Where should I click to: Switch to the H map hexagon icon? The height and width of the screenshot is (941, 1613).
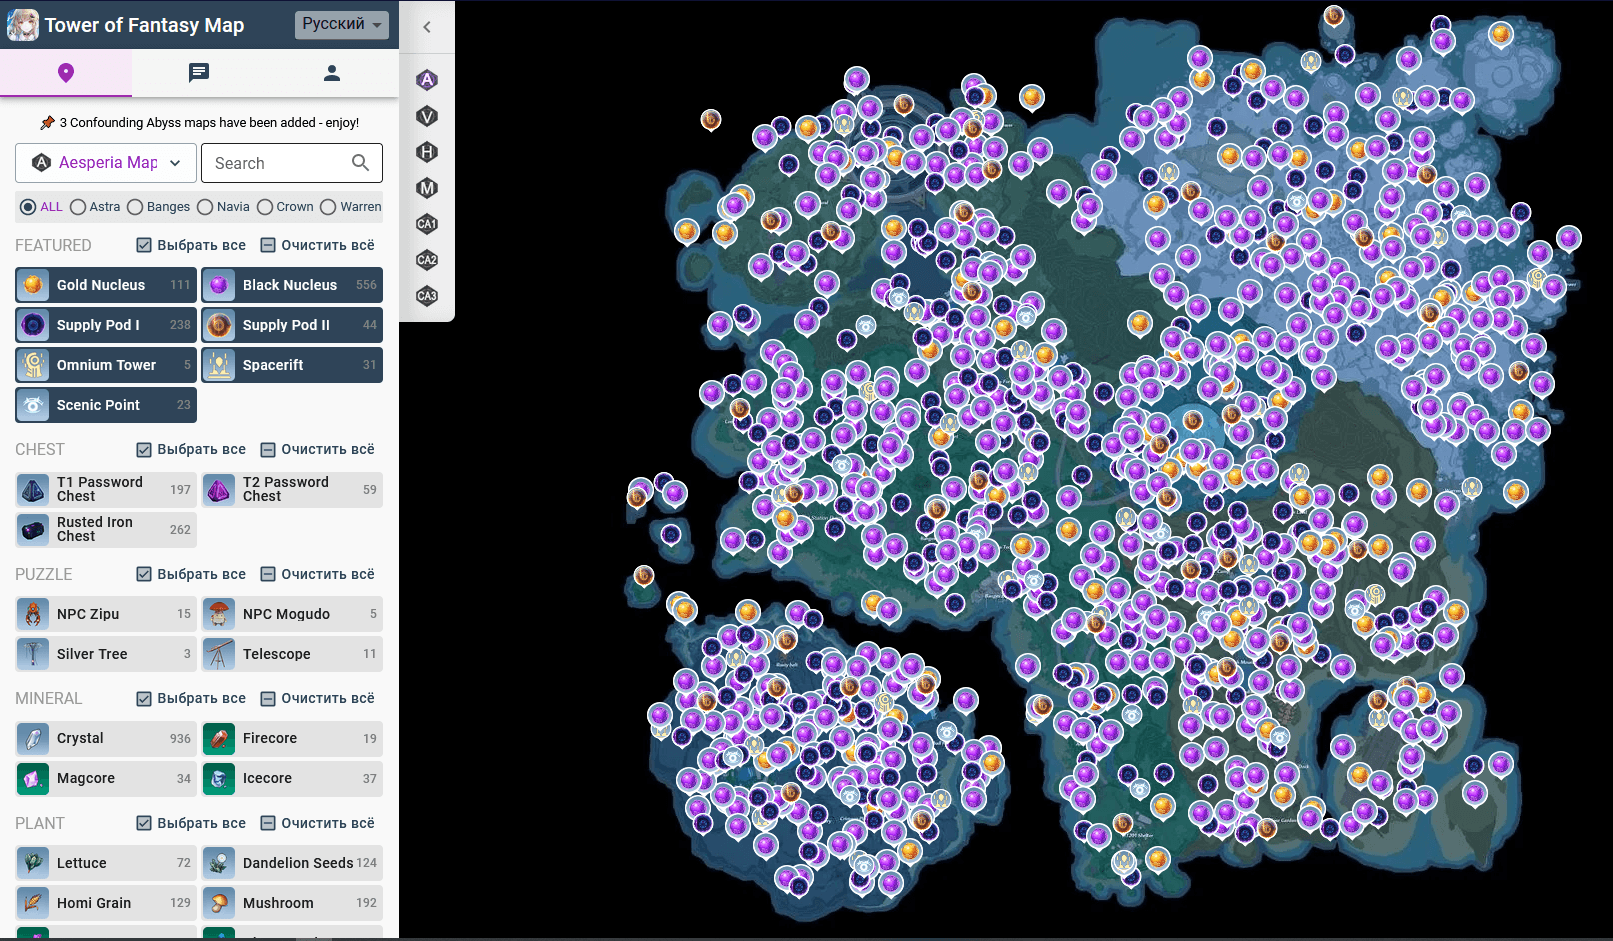[427, 152]
